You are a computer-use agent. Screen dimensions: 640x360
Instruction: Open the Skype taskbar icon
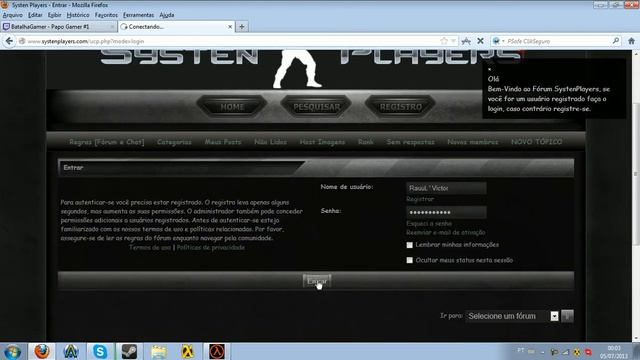coord(100,351)
